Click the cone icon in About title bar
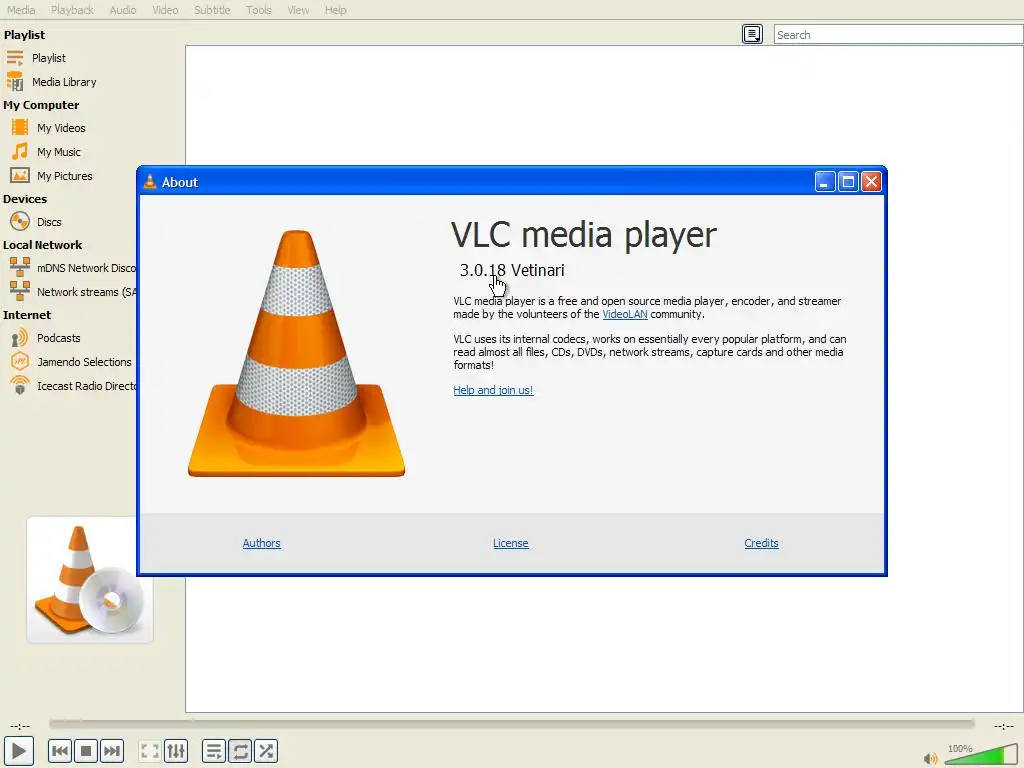Screen dimensions: 1024x768 point(150,182)
